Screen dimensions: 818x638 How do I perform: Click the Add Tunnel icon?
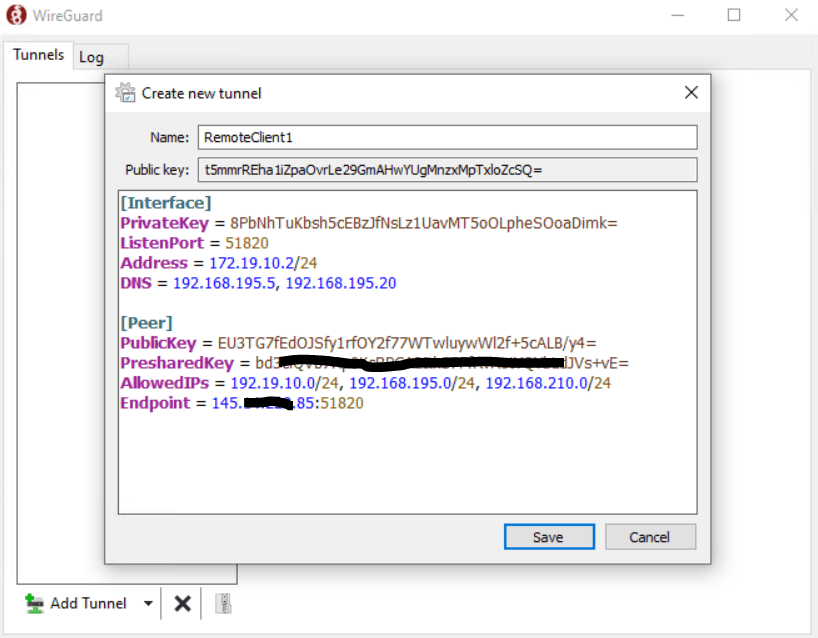coord(34,604)
